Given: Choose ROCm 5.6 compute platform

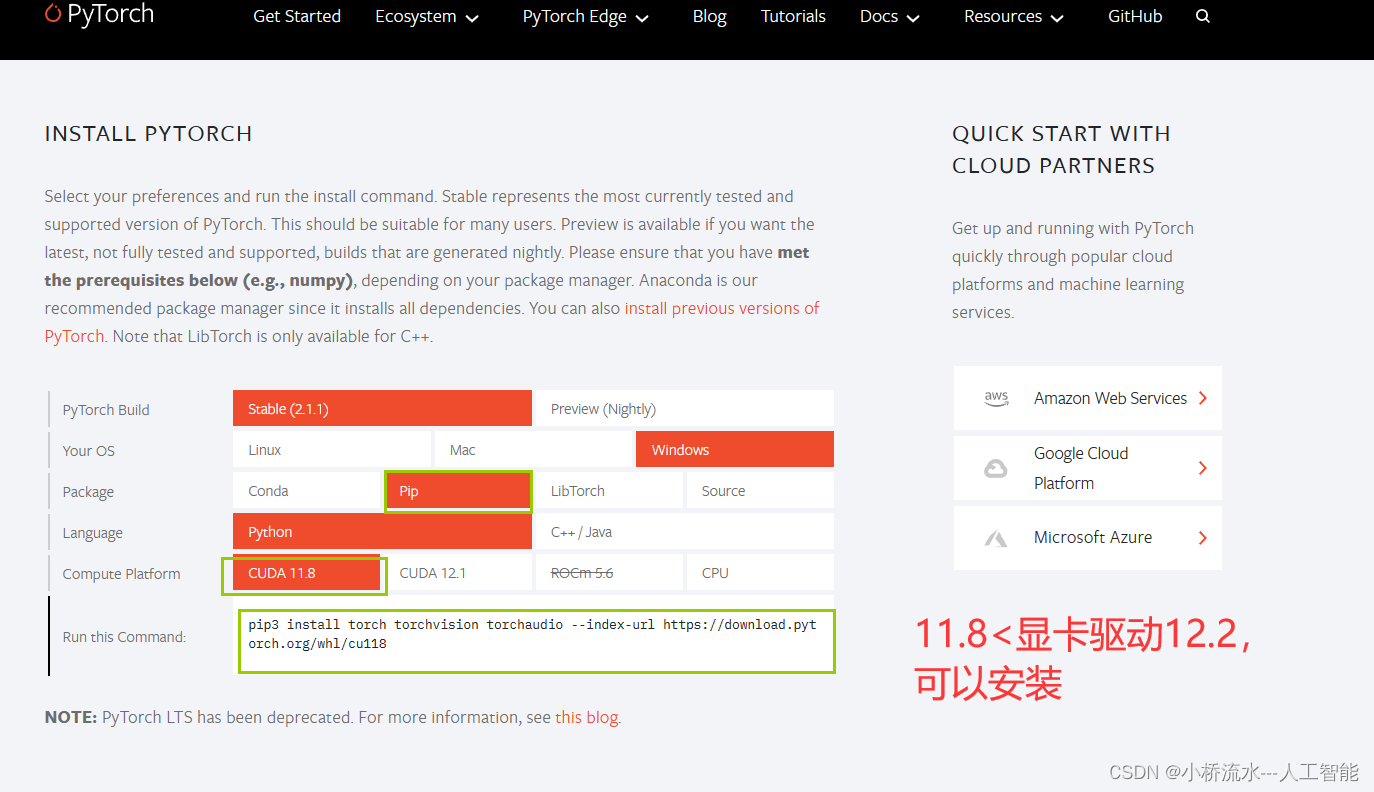Looking at the screenshot, I should pyautogui.click(x=609, y=573).
